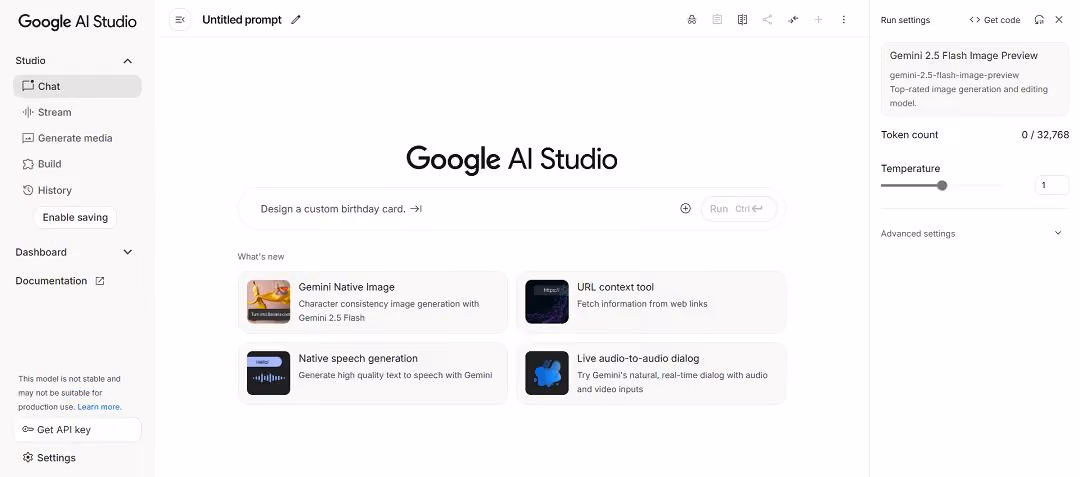Screen dimensions: 1080x477
Task: Open the three-dot more options menu
Action: click(x=844, y=20)
